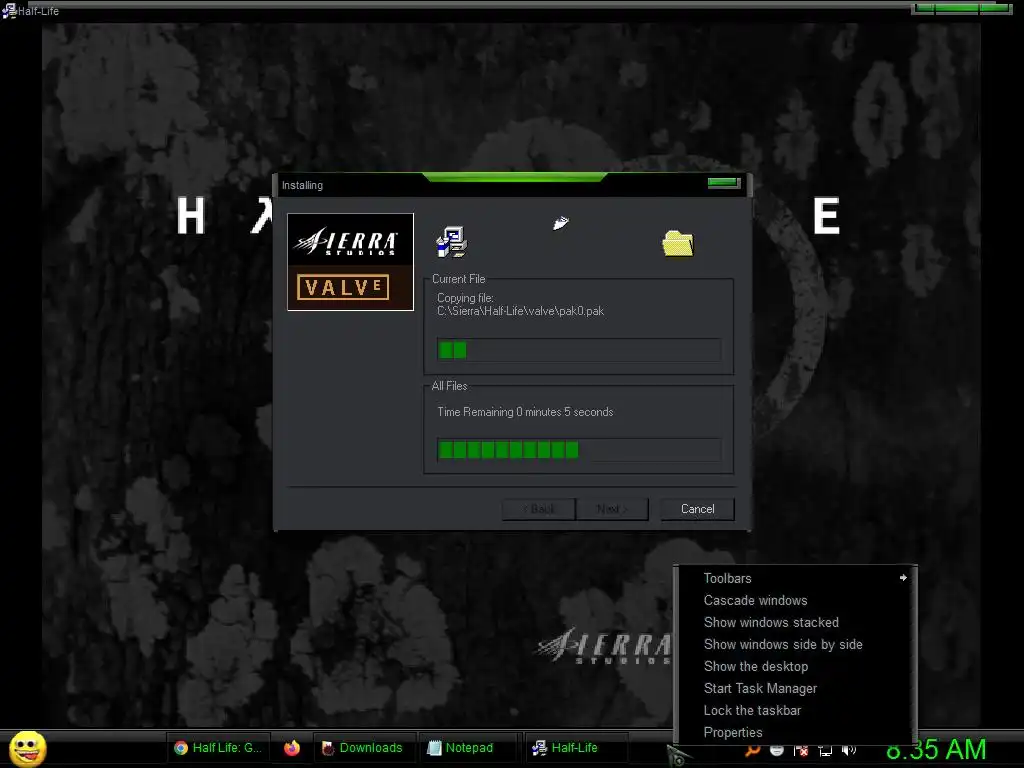Click 'Time Remaining 0 minutes 5 seconds' text

tap(525, 412)
